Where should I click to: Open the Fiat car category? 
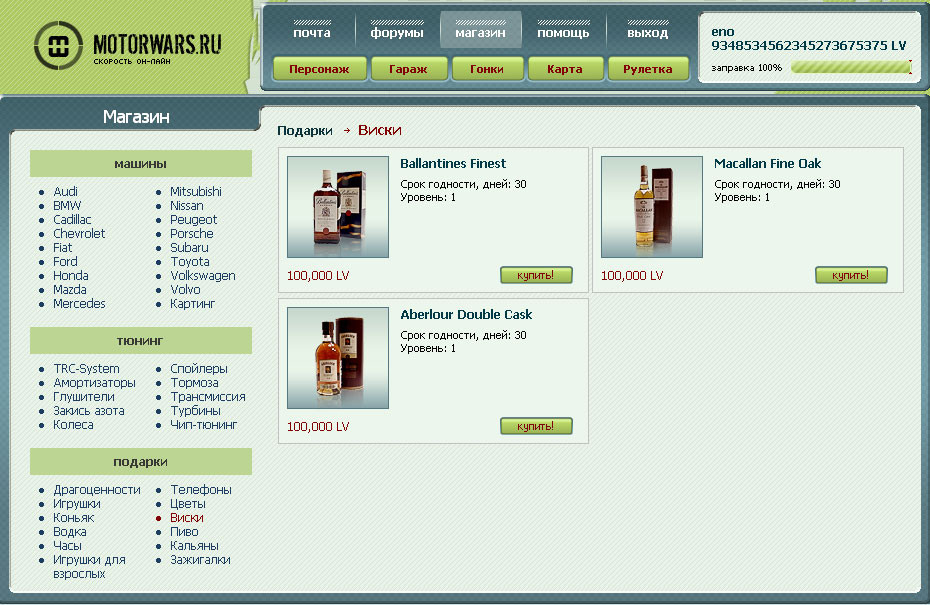pyautogui.click(x=62, y=247)
